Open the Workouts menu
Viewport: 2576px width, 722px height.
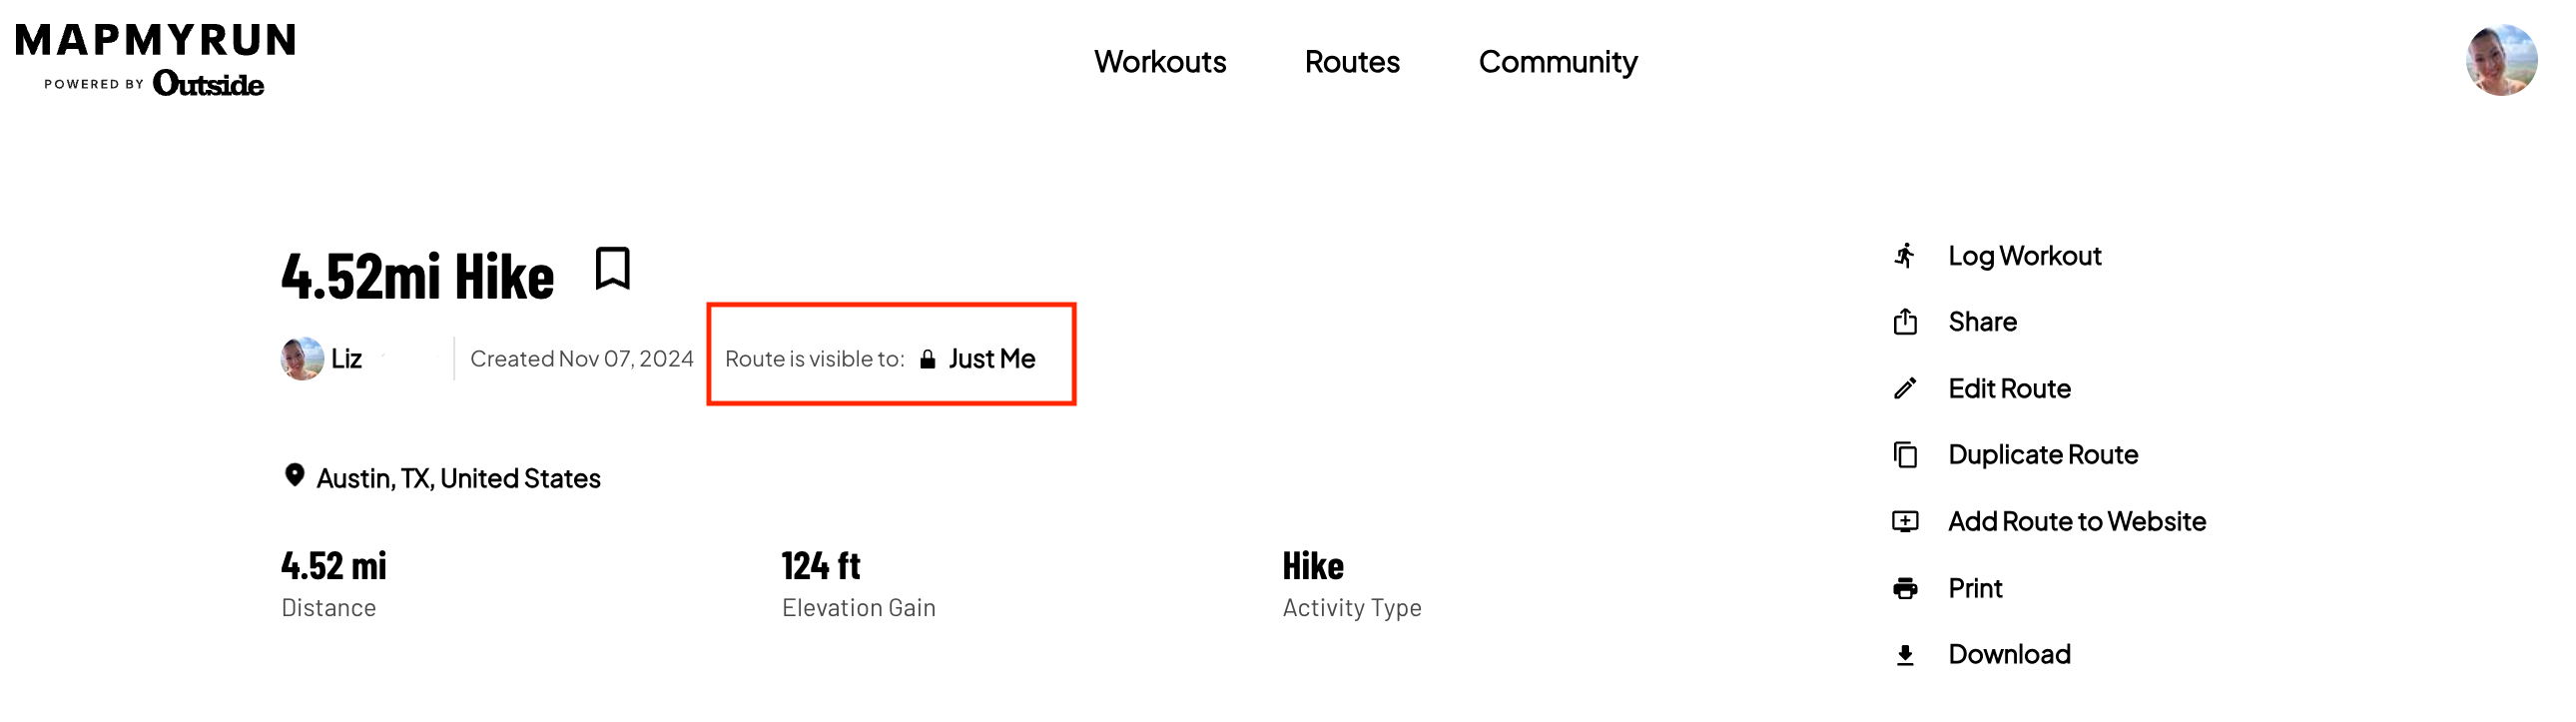click(x=1159, y=62)
